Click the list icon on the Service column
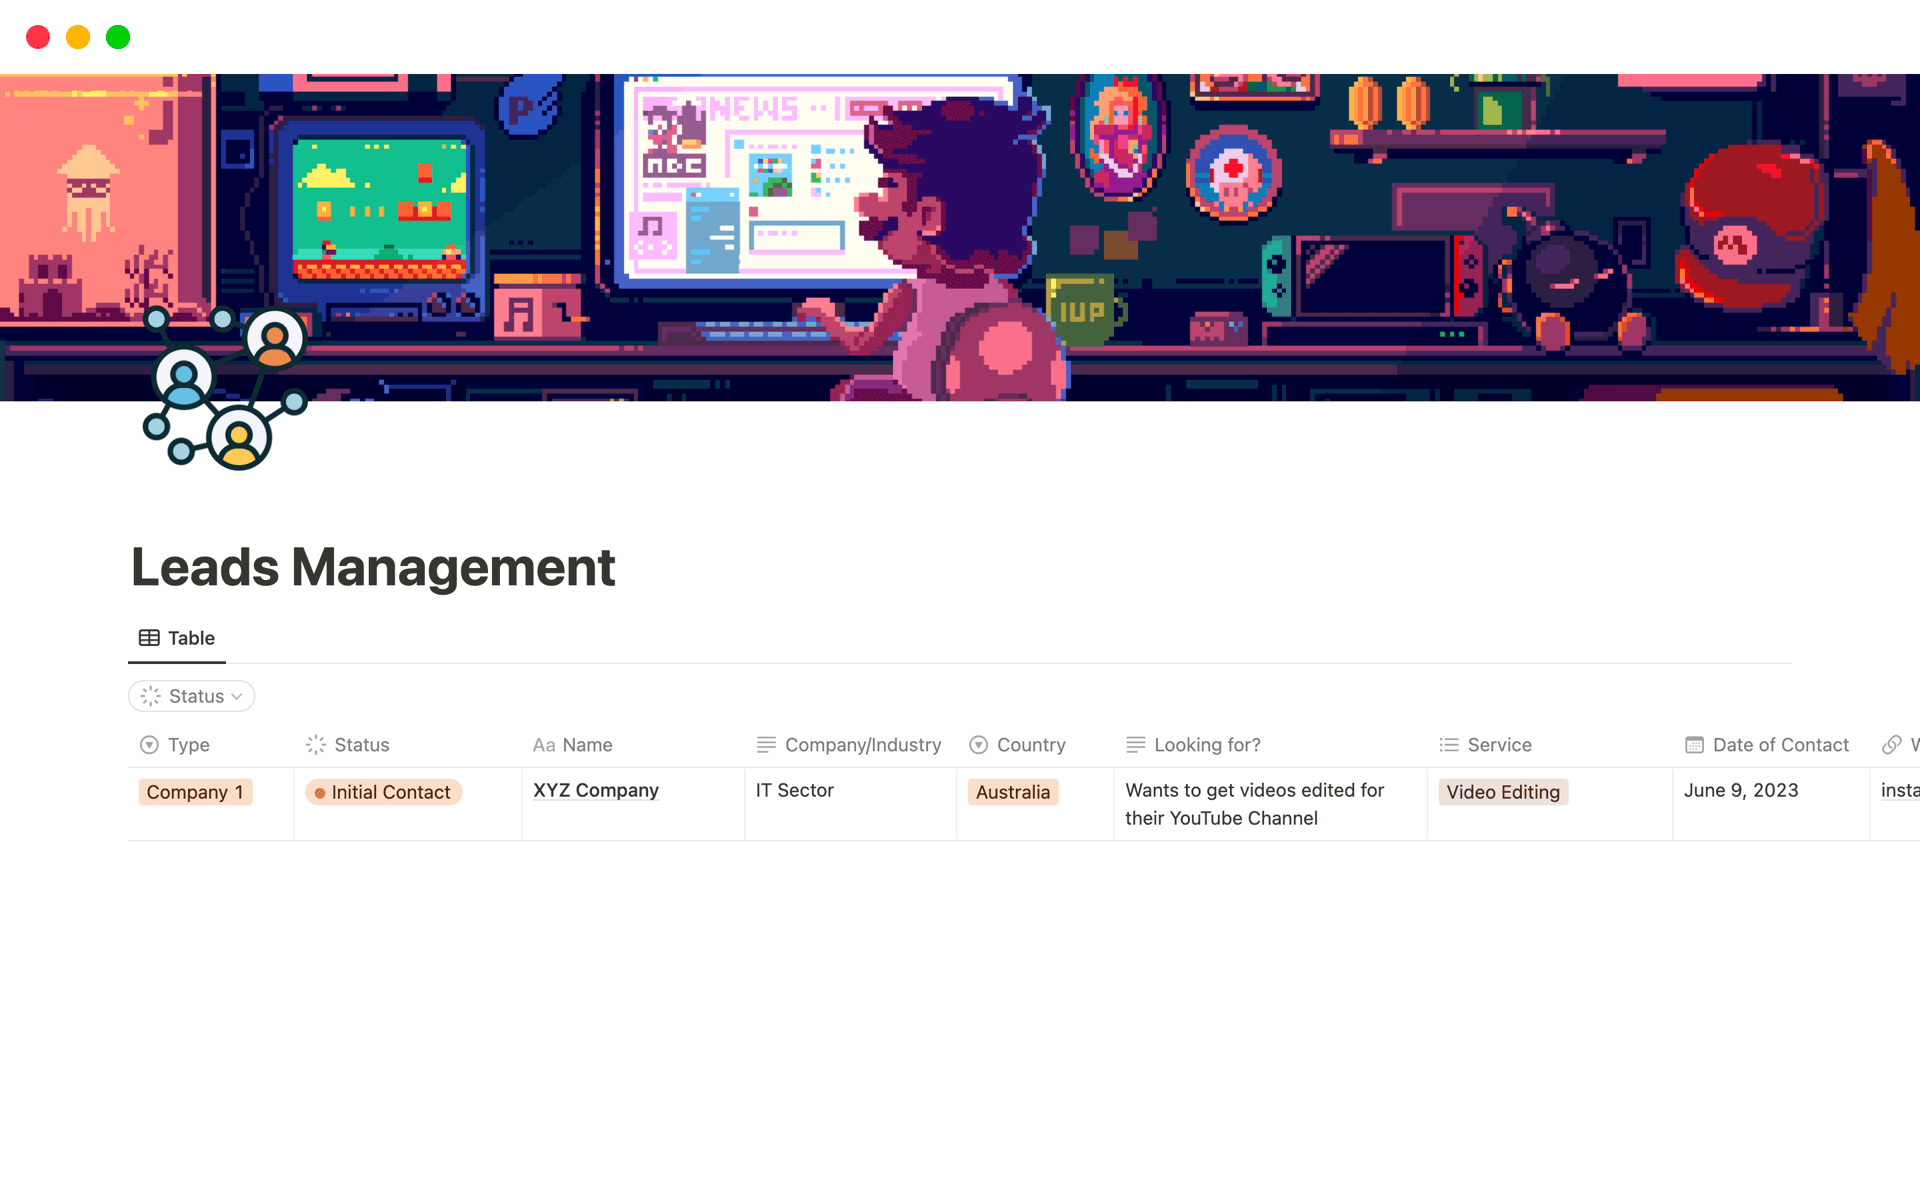The width and height of the screenshot is (1920, 1200). tap(1448, 745)
